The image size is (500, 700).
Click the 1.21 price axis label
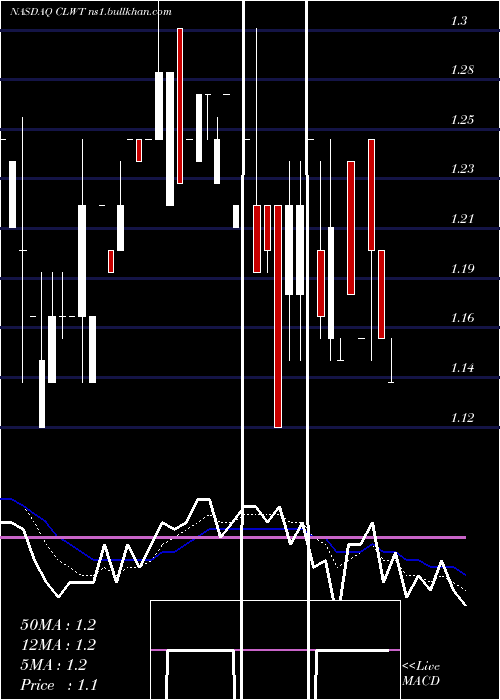[462, 219]
